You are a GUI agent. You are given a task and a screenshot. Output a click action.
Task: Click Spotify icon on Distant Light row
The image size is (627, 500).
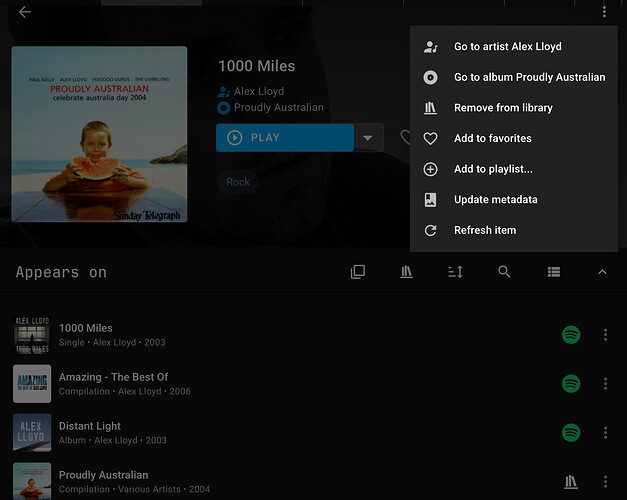(571, 433)
